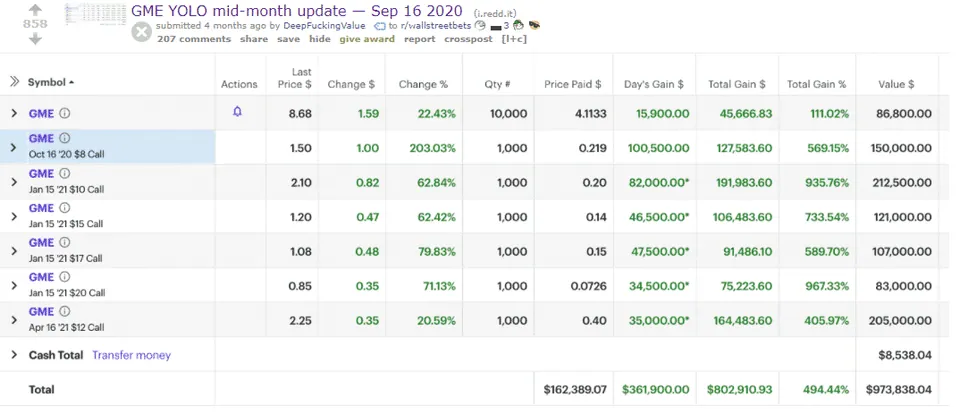Image resolution: width=960 pixels, height=414 pixels.
Task: Downvote the GME YOLO post
Action: [36, 39]
